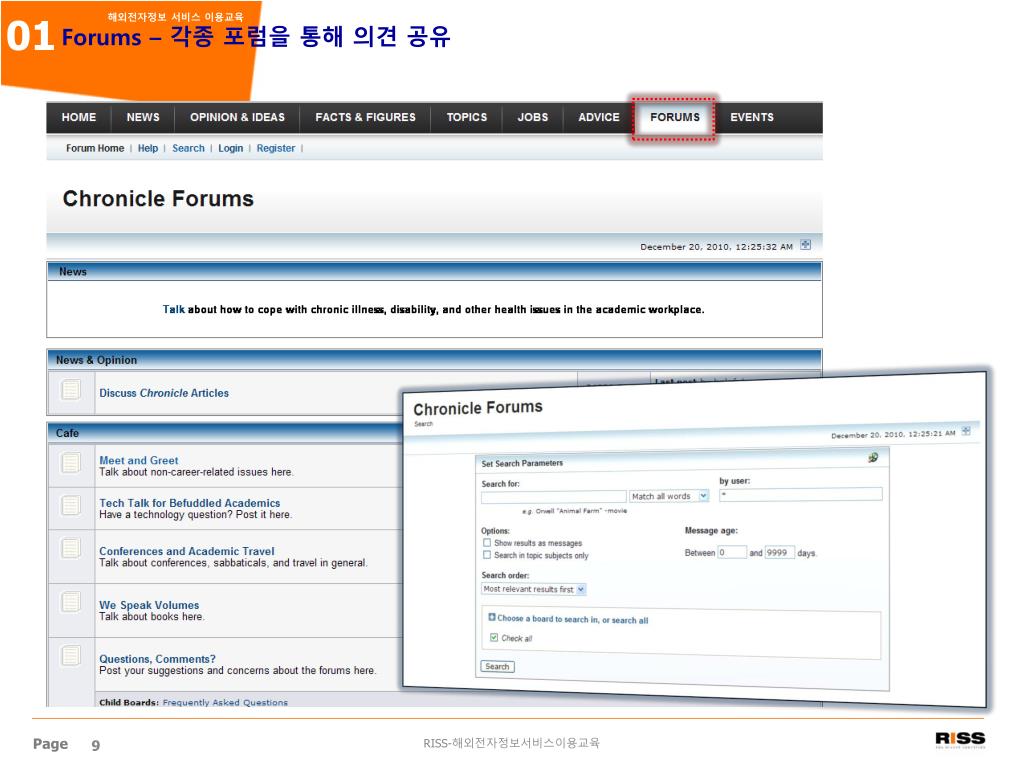Click the 'Cafe' category header

[x=225, y=433]
